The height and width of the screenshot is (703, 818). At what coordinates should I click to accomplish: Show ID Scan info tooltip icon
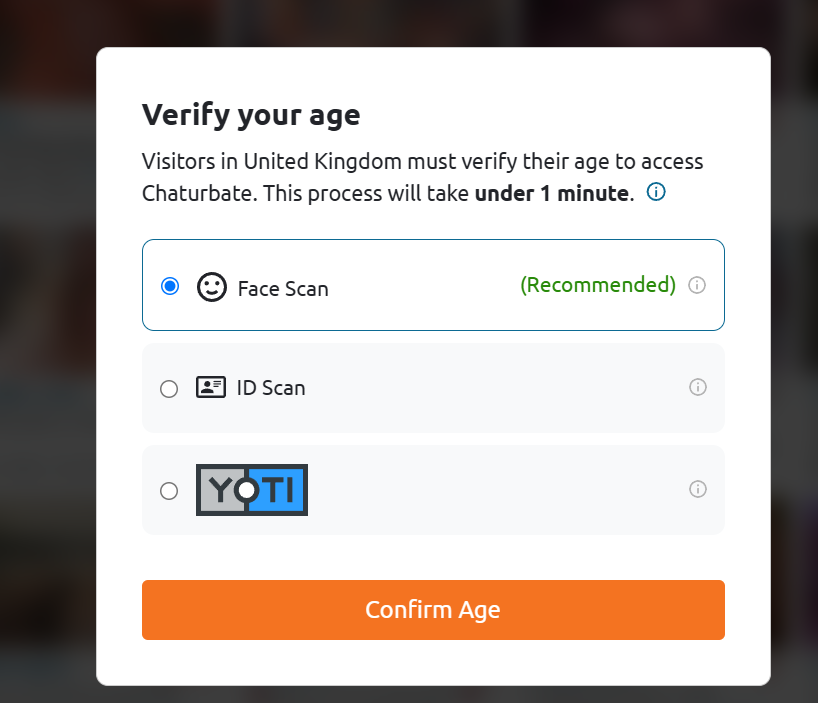[x=698, y=387]
